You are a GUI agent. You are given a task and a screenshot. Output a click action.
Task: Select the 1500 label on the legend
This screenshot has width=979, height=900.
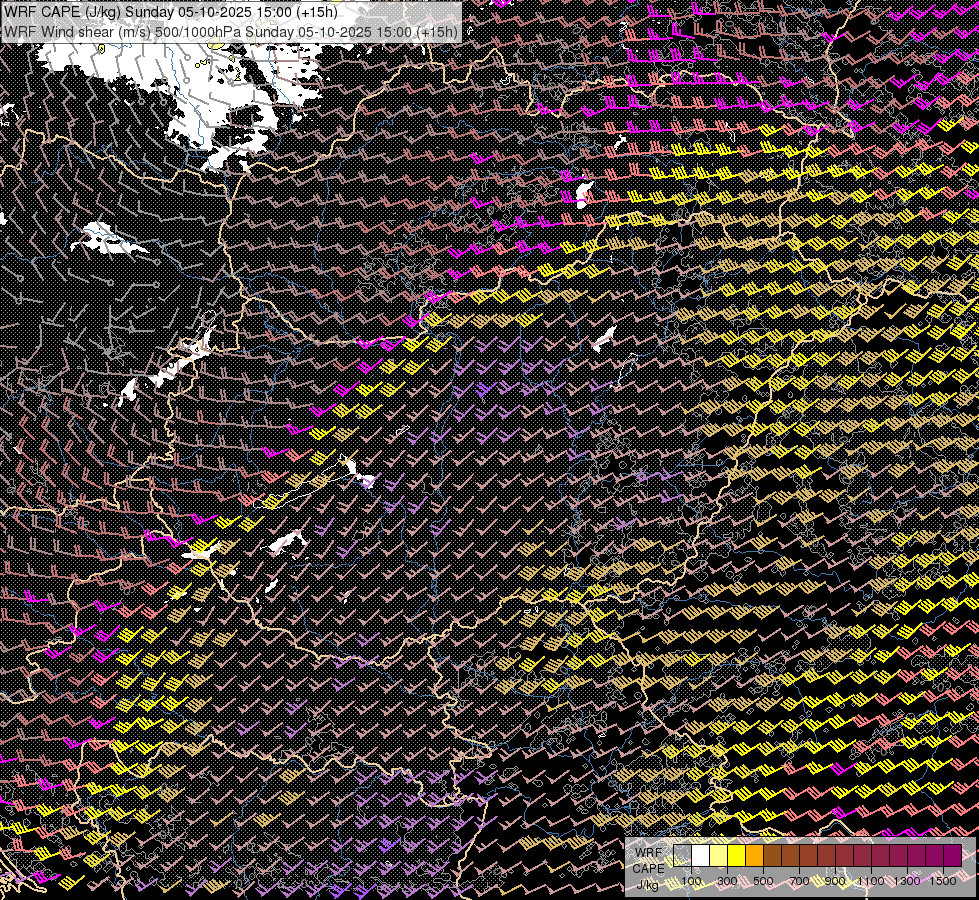click(x=943, y=882)
